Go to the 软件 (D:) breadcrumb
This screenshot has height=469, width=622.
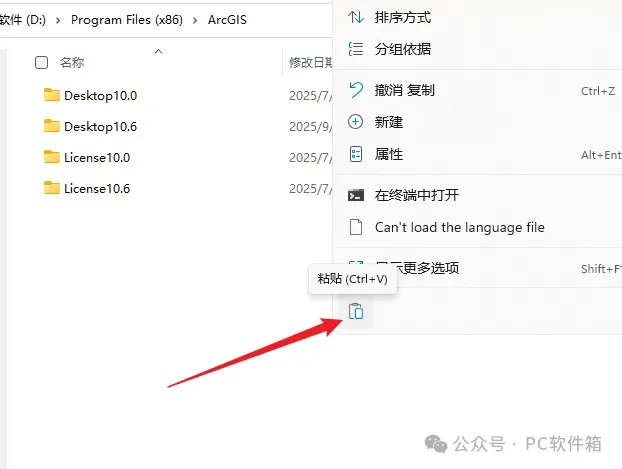click(x=23, y=20)
